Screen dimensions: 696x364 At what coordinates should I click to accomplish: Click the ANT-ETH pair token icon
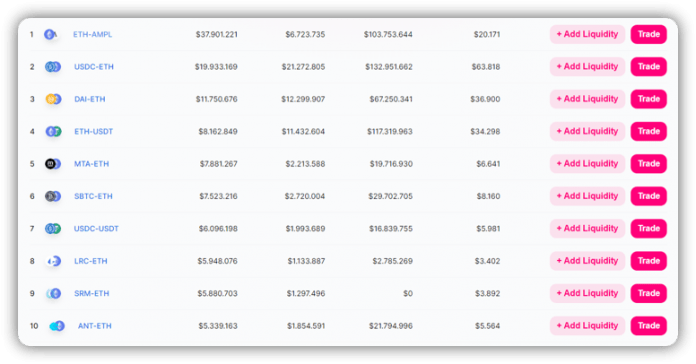tap(57, 326)
